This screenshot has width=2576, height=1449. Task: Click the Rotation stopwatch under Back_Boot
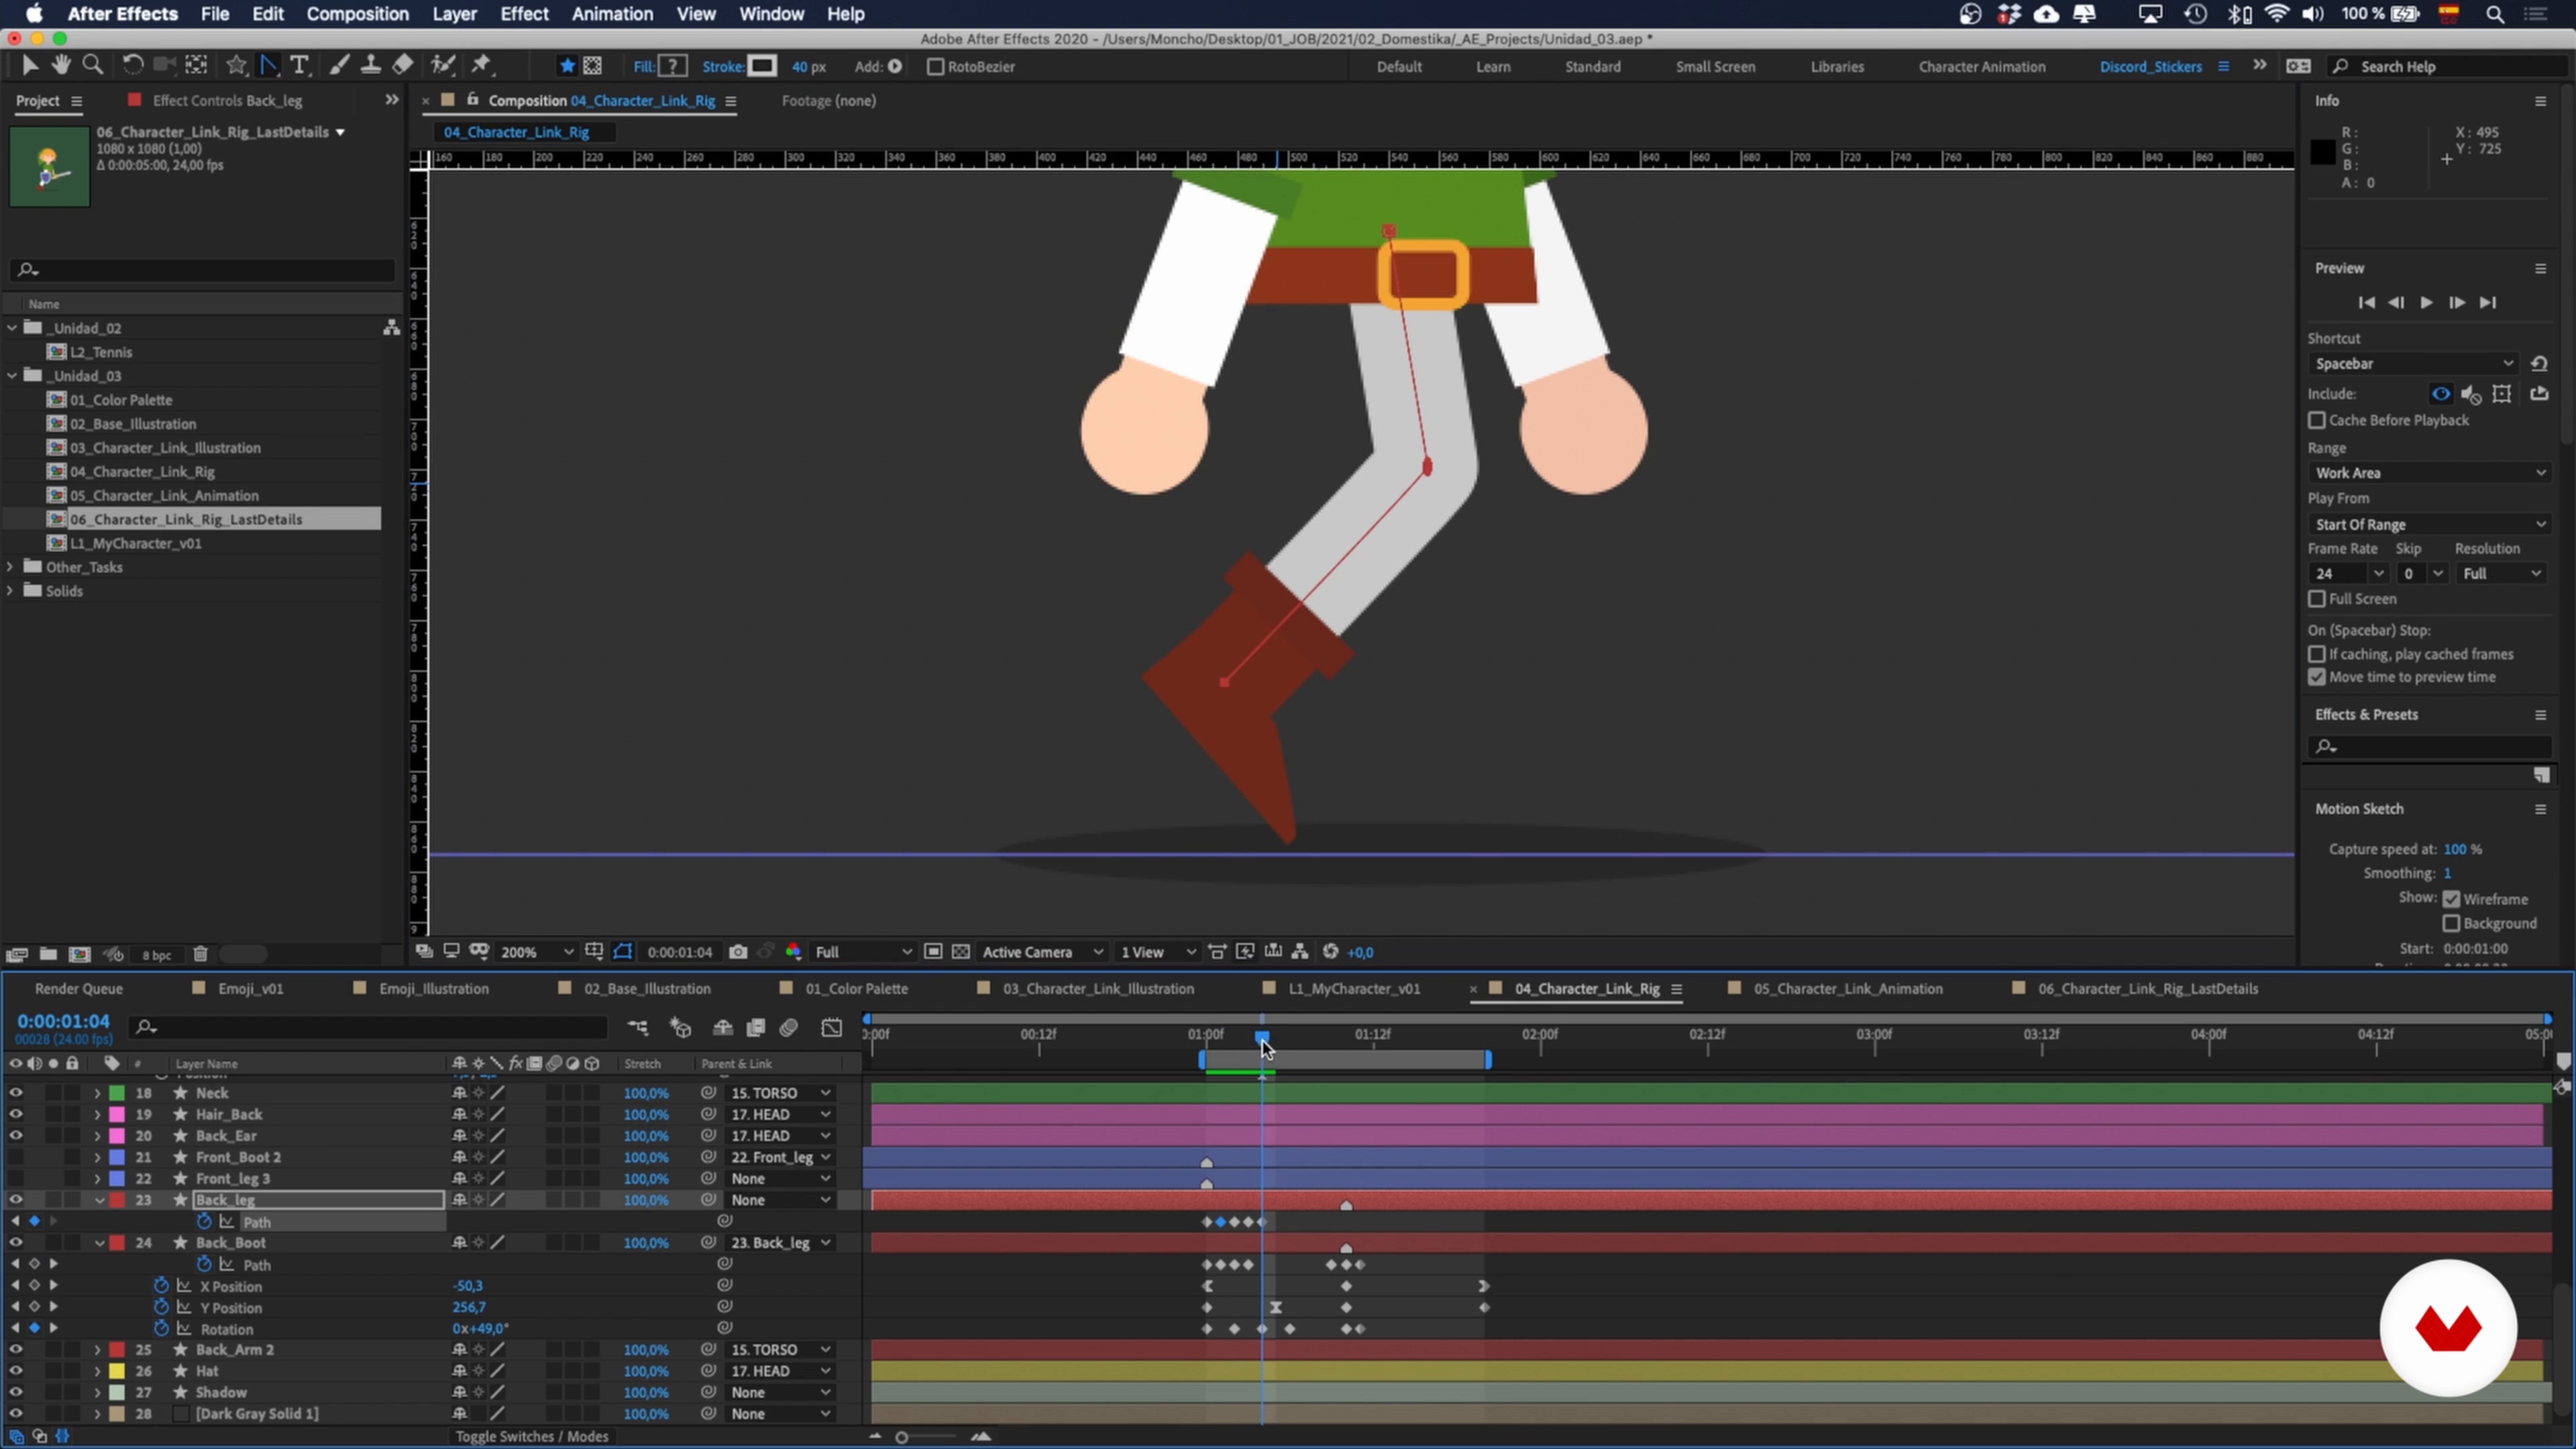coord(161,1329)
